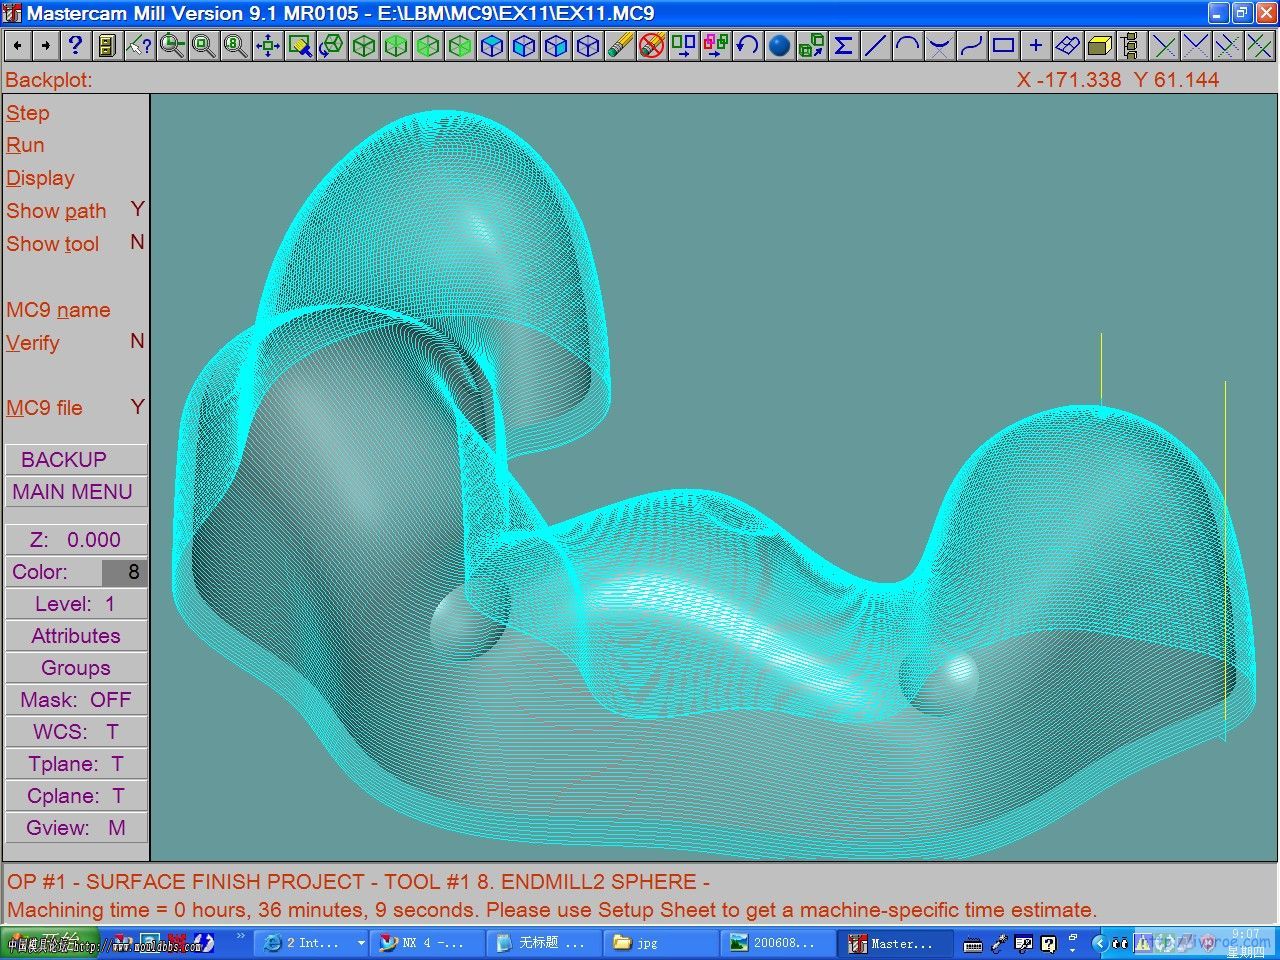This screenshot has height=960, width=1280.
Task: Select the Arc drawing tool
Action: coord(907,46)
